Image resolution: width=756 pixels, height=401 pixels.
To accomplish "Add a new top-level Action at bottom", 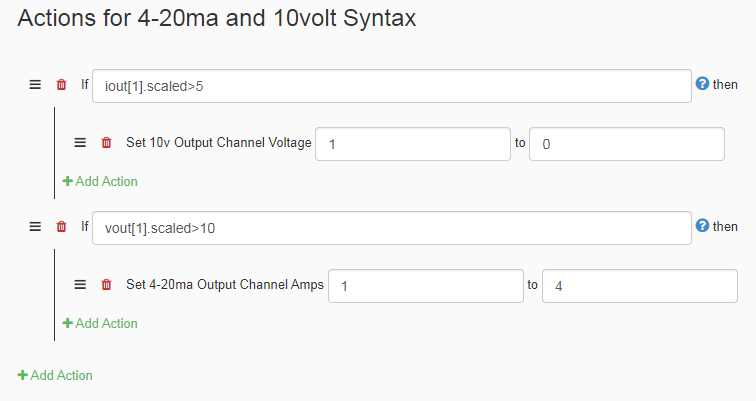I will click(55, 375).
